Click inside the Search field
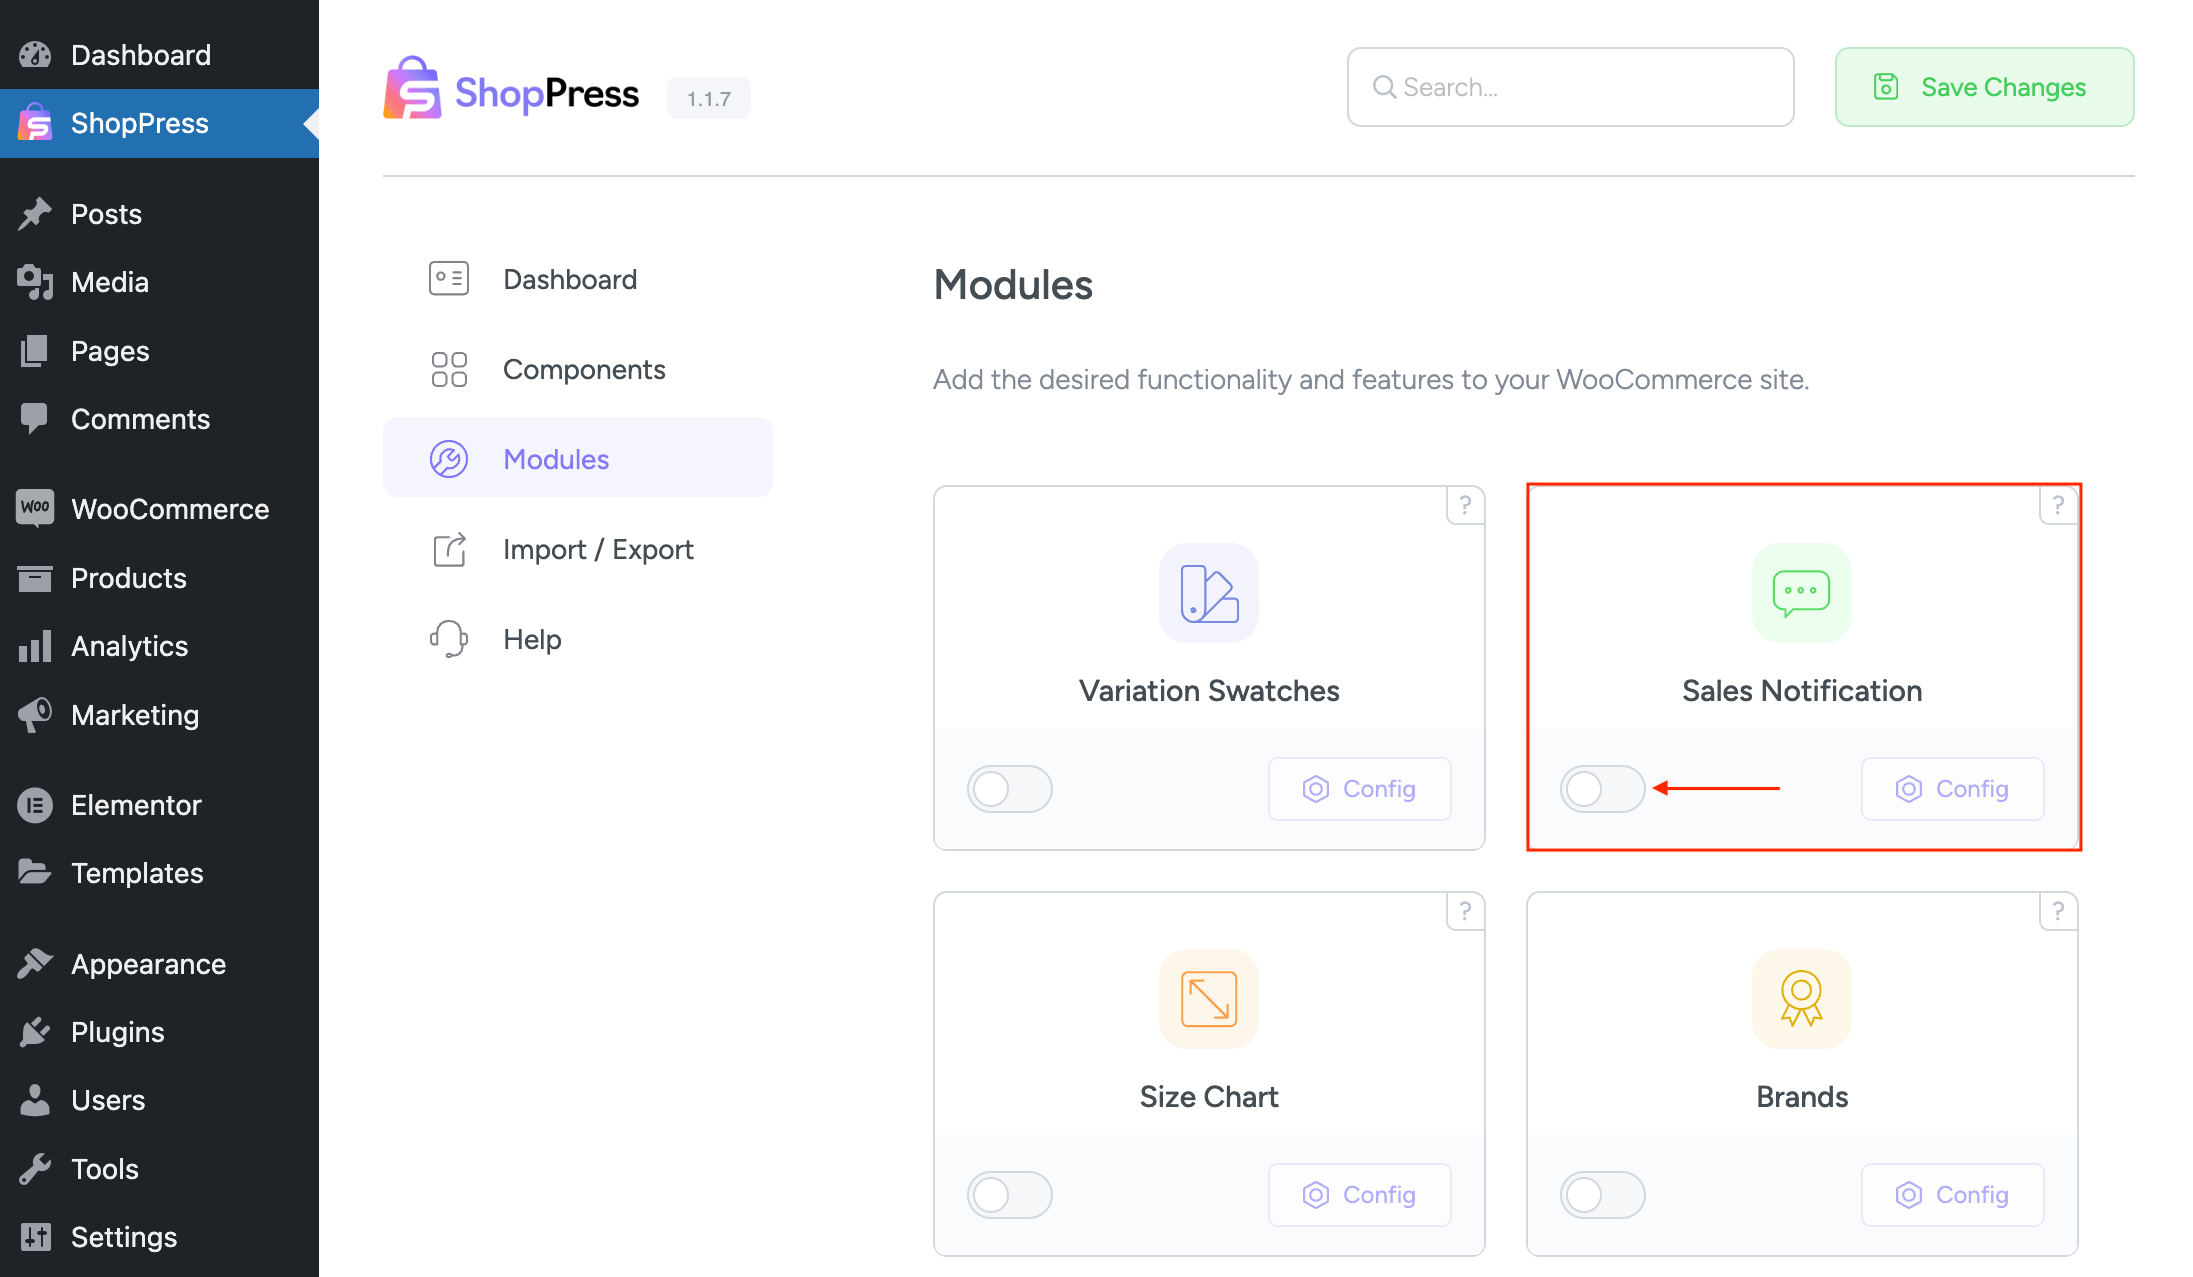 click(1570, 87)
